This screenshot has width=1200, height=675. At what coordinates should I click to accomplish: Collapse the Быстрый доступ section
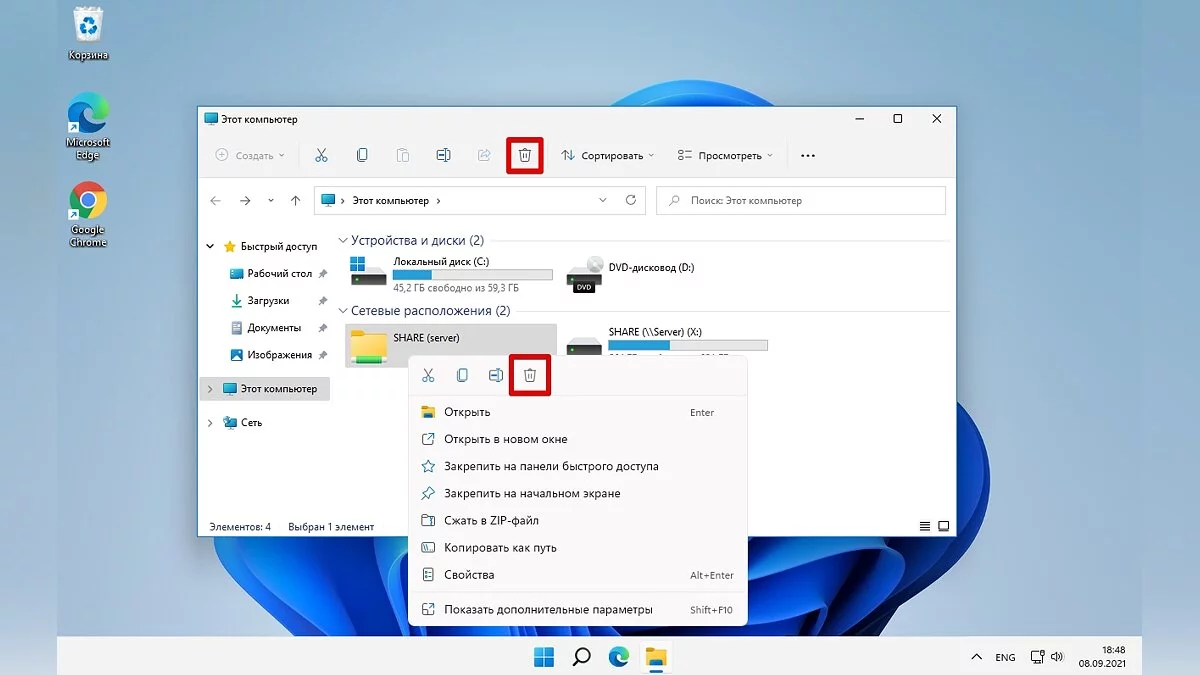pos(210,246)
